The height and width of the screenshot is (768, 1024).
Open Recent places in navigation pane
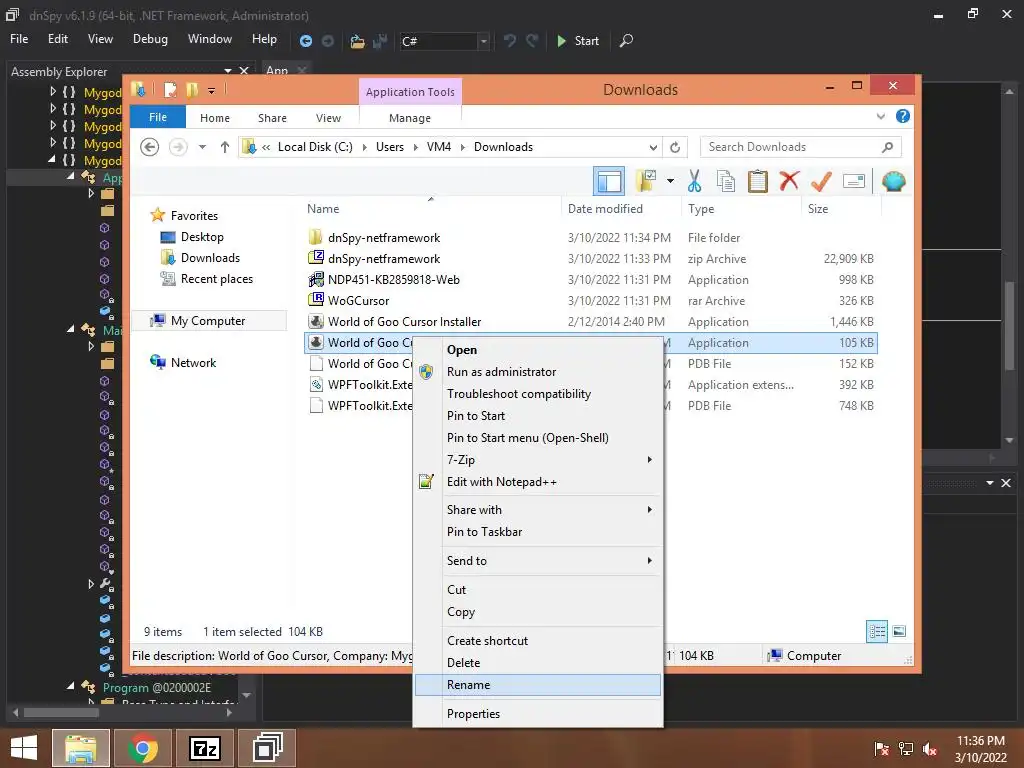coord(216,279)
